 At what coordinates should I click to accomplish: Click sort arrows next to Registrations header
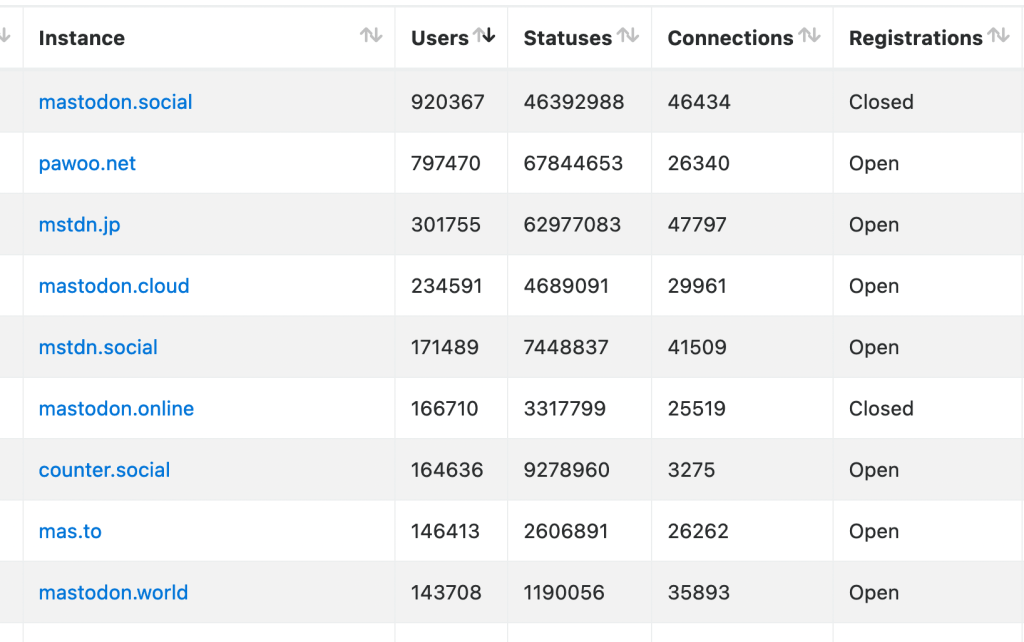[x=998, y=36]
